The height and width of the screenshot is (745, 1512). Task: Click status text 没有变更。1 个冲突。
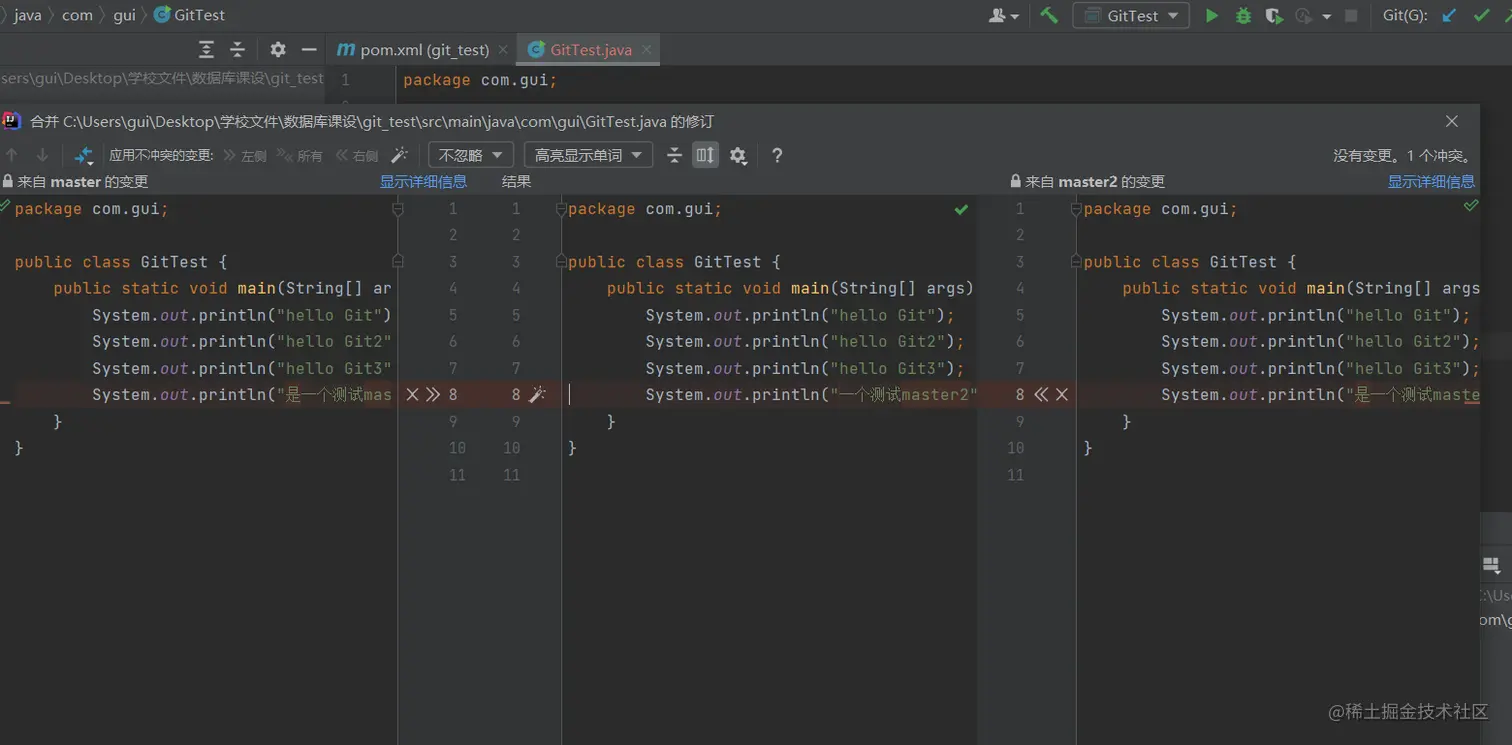point(1402,155)
